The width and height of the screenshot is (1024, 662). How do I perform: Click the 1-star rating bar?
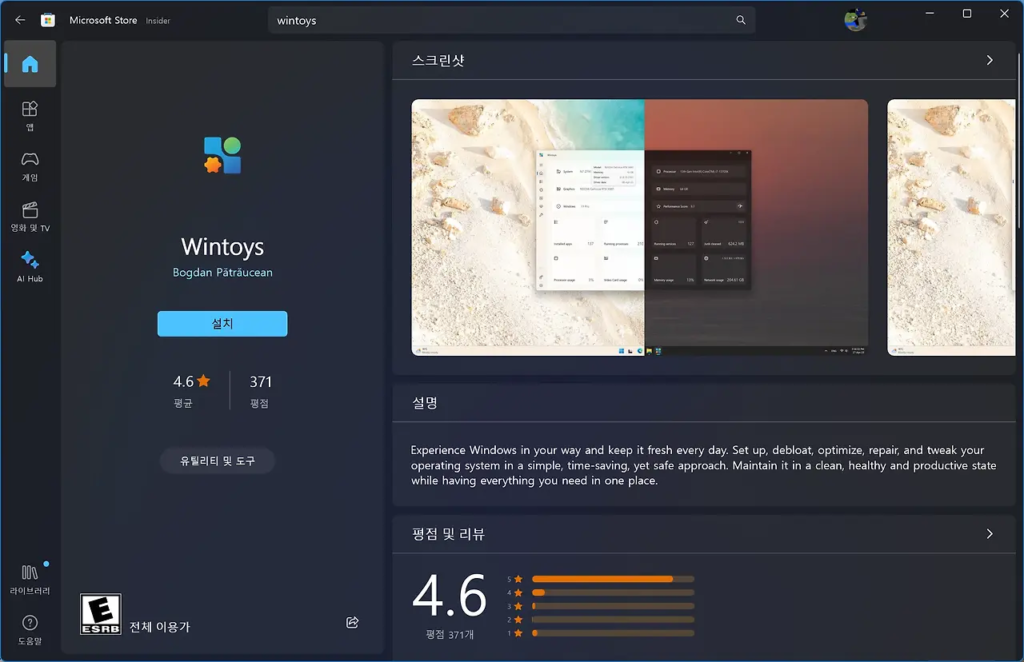[613, 633]
